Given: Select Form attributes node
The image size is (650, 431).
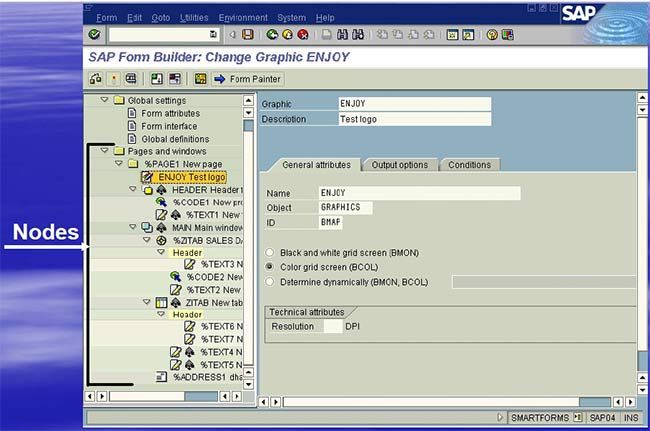Looking at the screenshot, I should (170, 113).
